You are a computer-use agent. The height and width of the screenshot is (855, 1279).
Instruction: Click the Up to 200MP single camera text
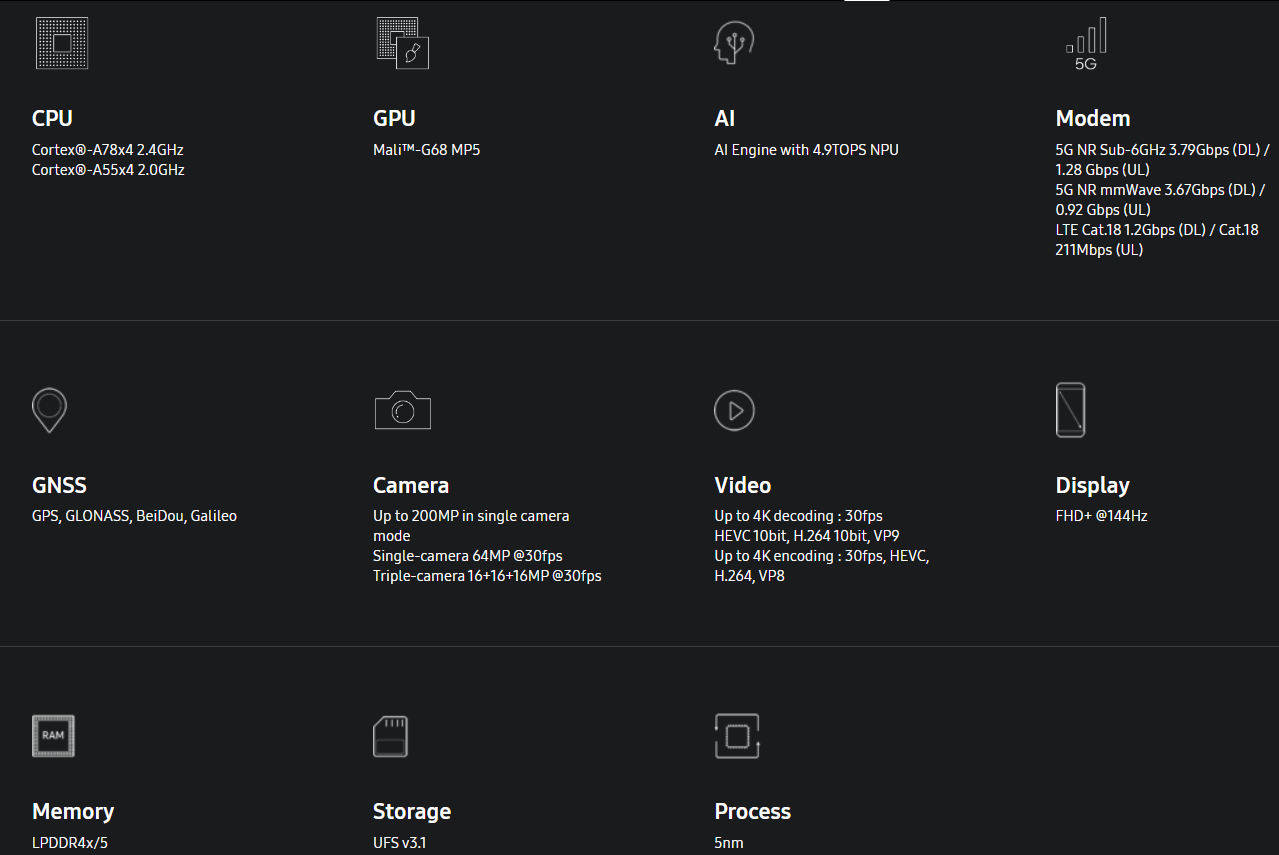coord(471,526)
